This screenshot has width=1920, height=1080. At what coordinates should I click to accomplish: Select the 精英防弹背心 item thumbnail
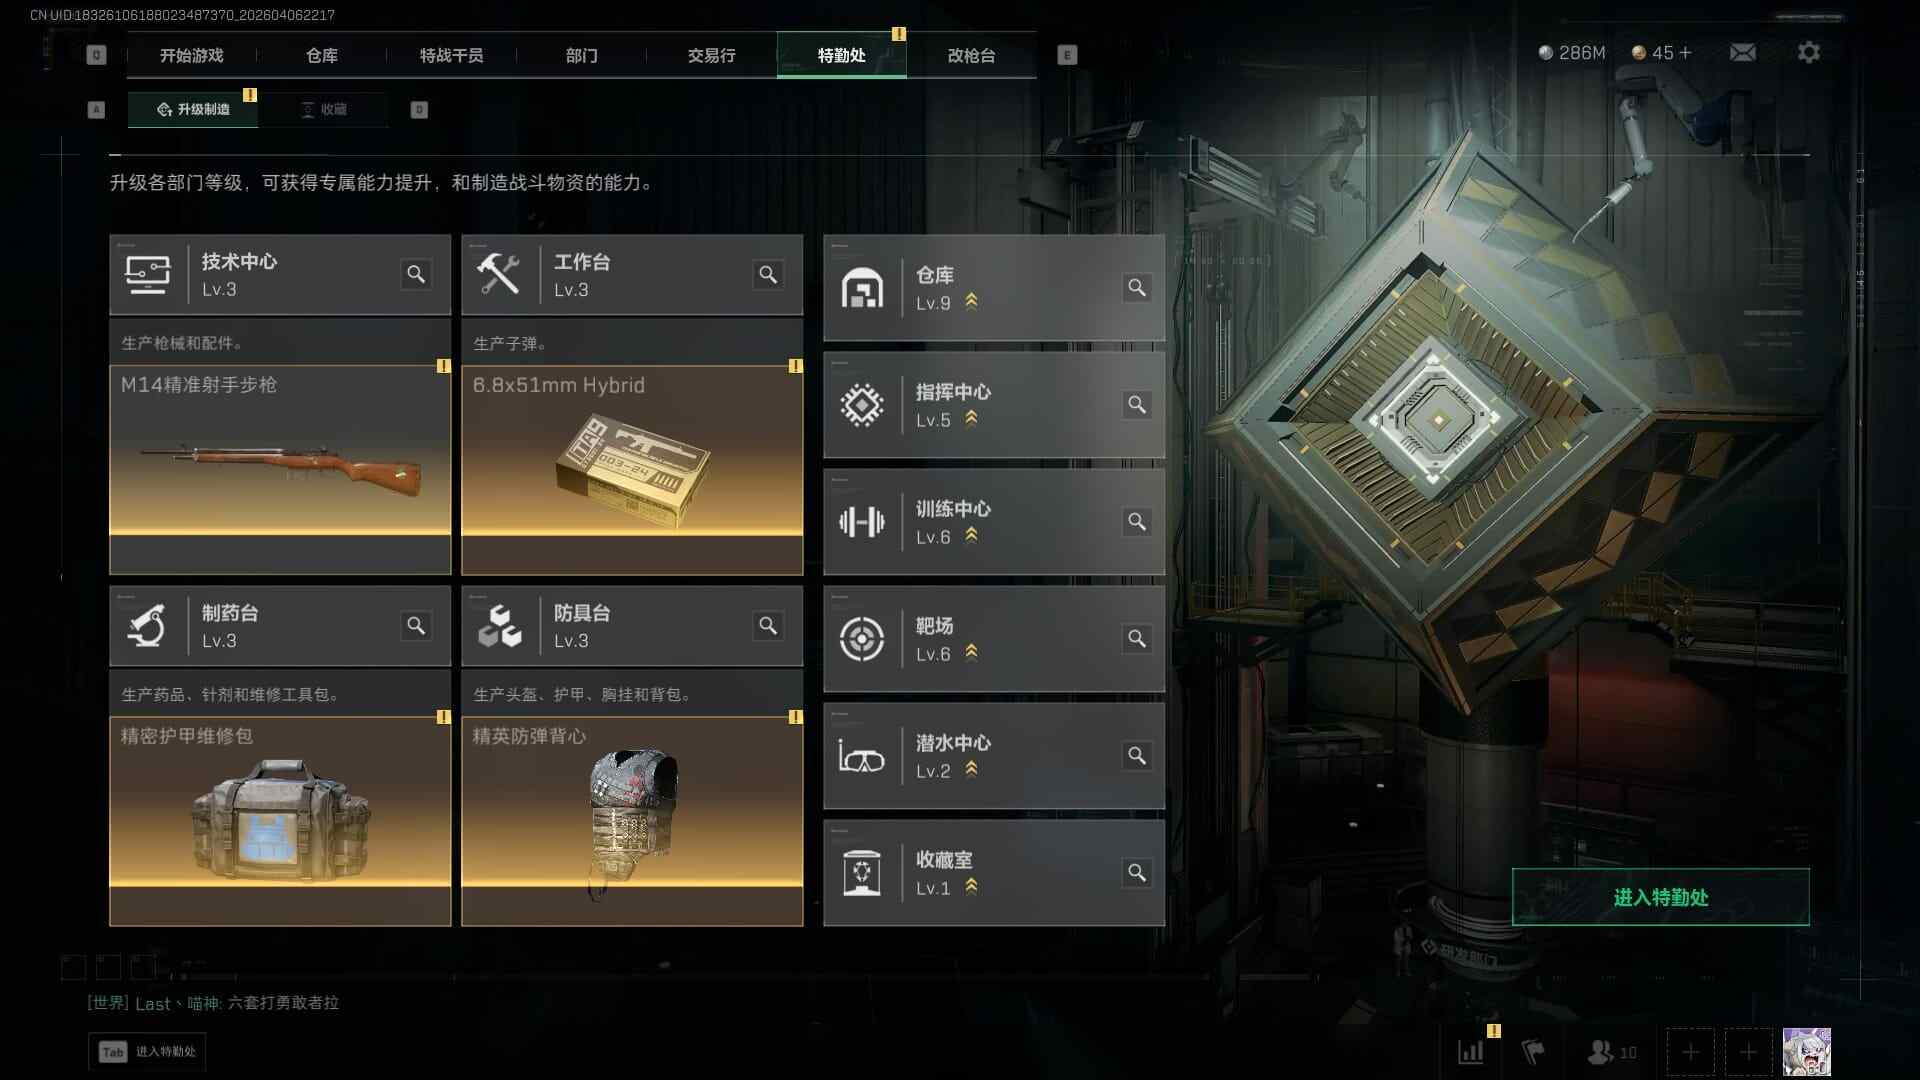pyautogui.click(x=632, y=821)
